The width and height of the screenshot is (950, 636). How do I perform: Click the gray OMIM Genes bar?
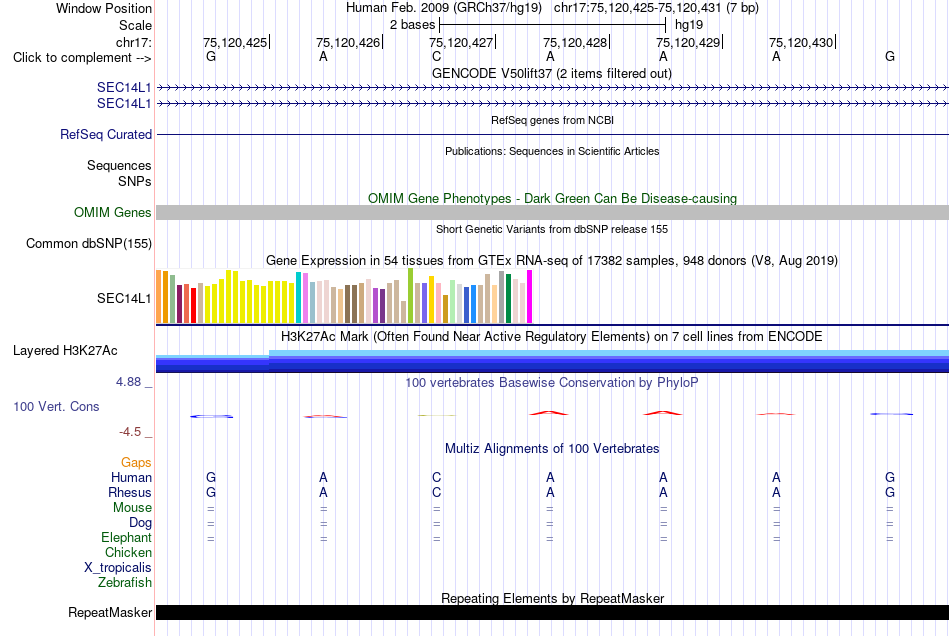[x=552, y=213]
